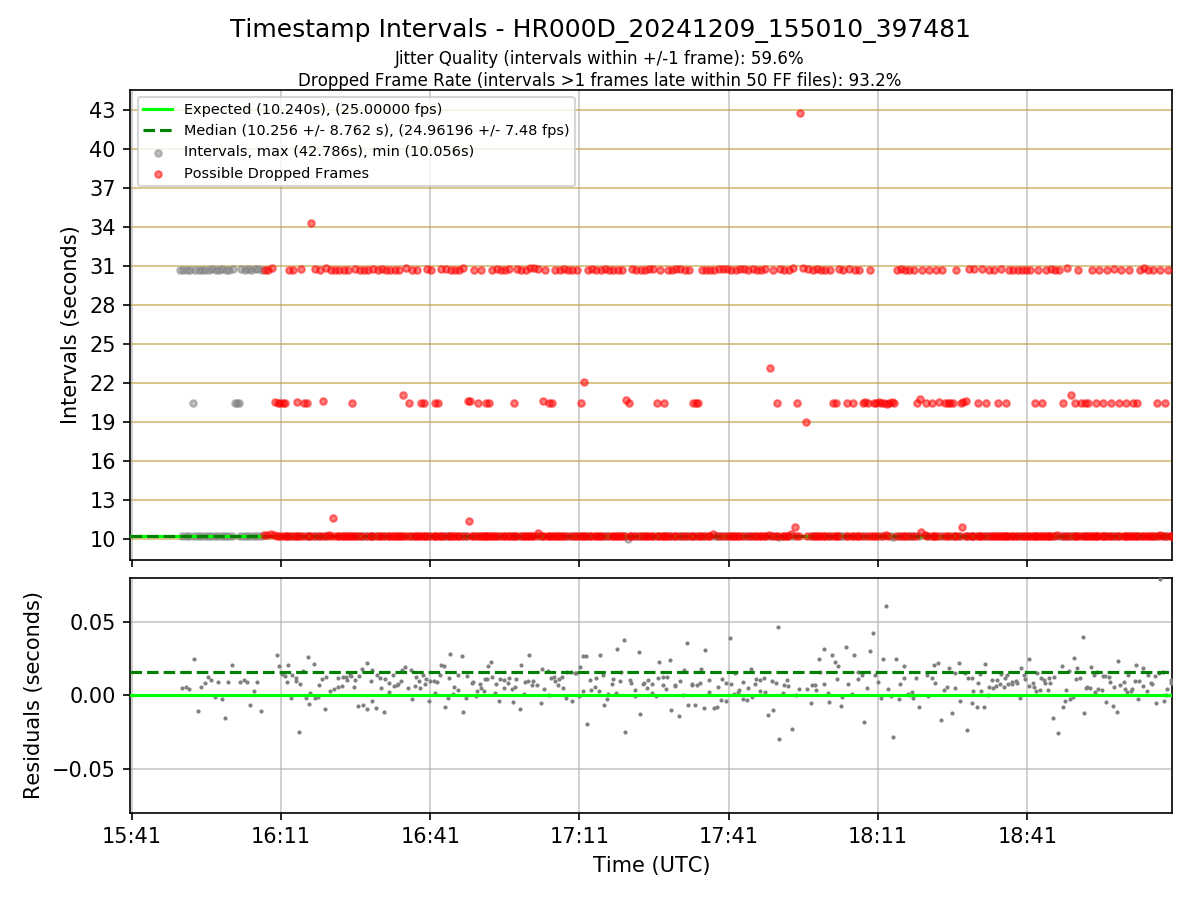The image size is (1200, 900).
Task: Click the y-axis tick label 40
Action: (103, 149)
